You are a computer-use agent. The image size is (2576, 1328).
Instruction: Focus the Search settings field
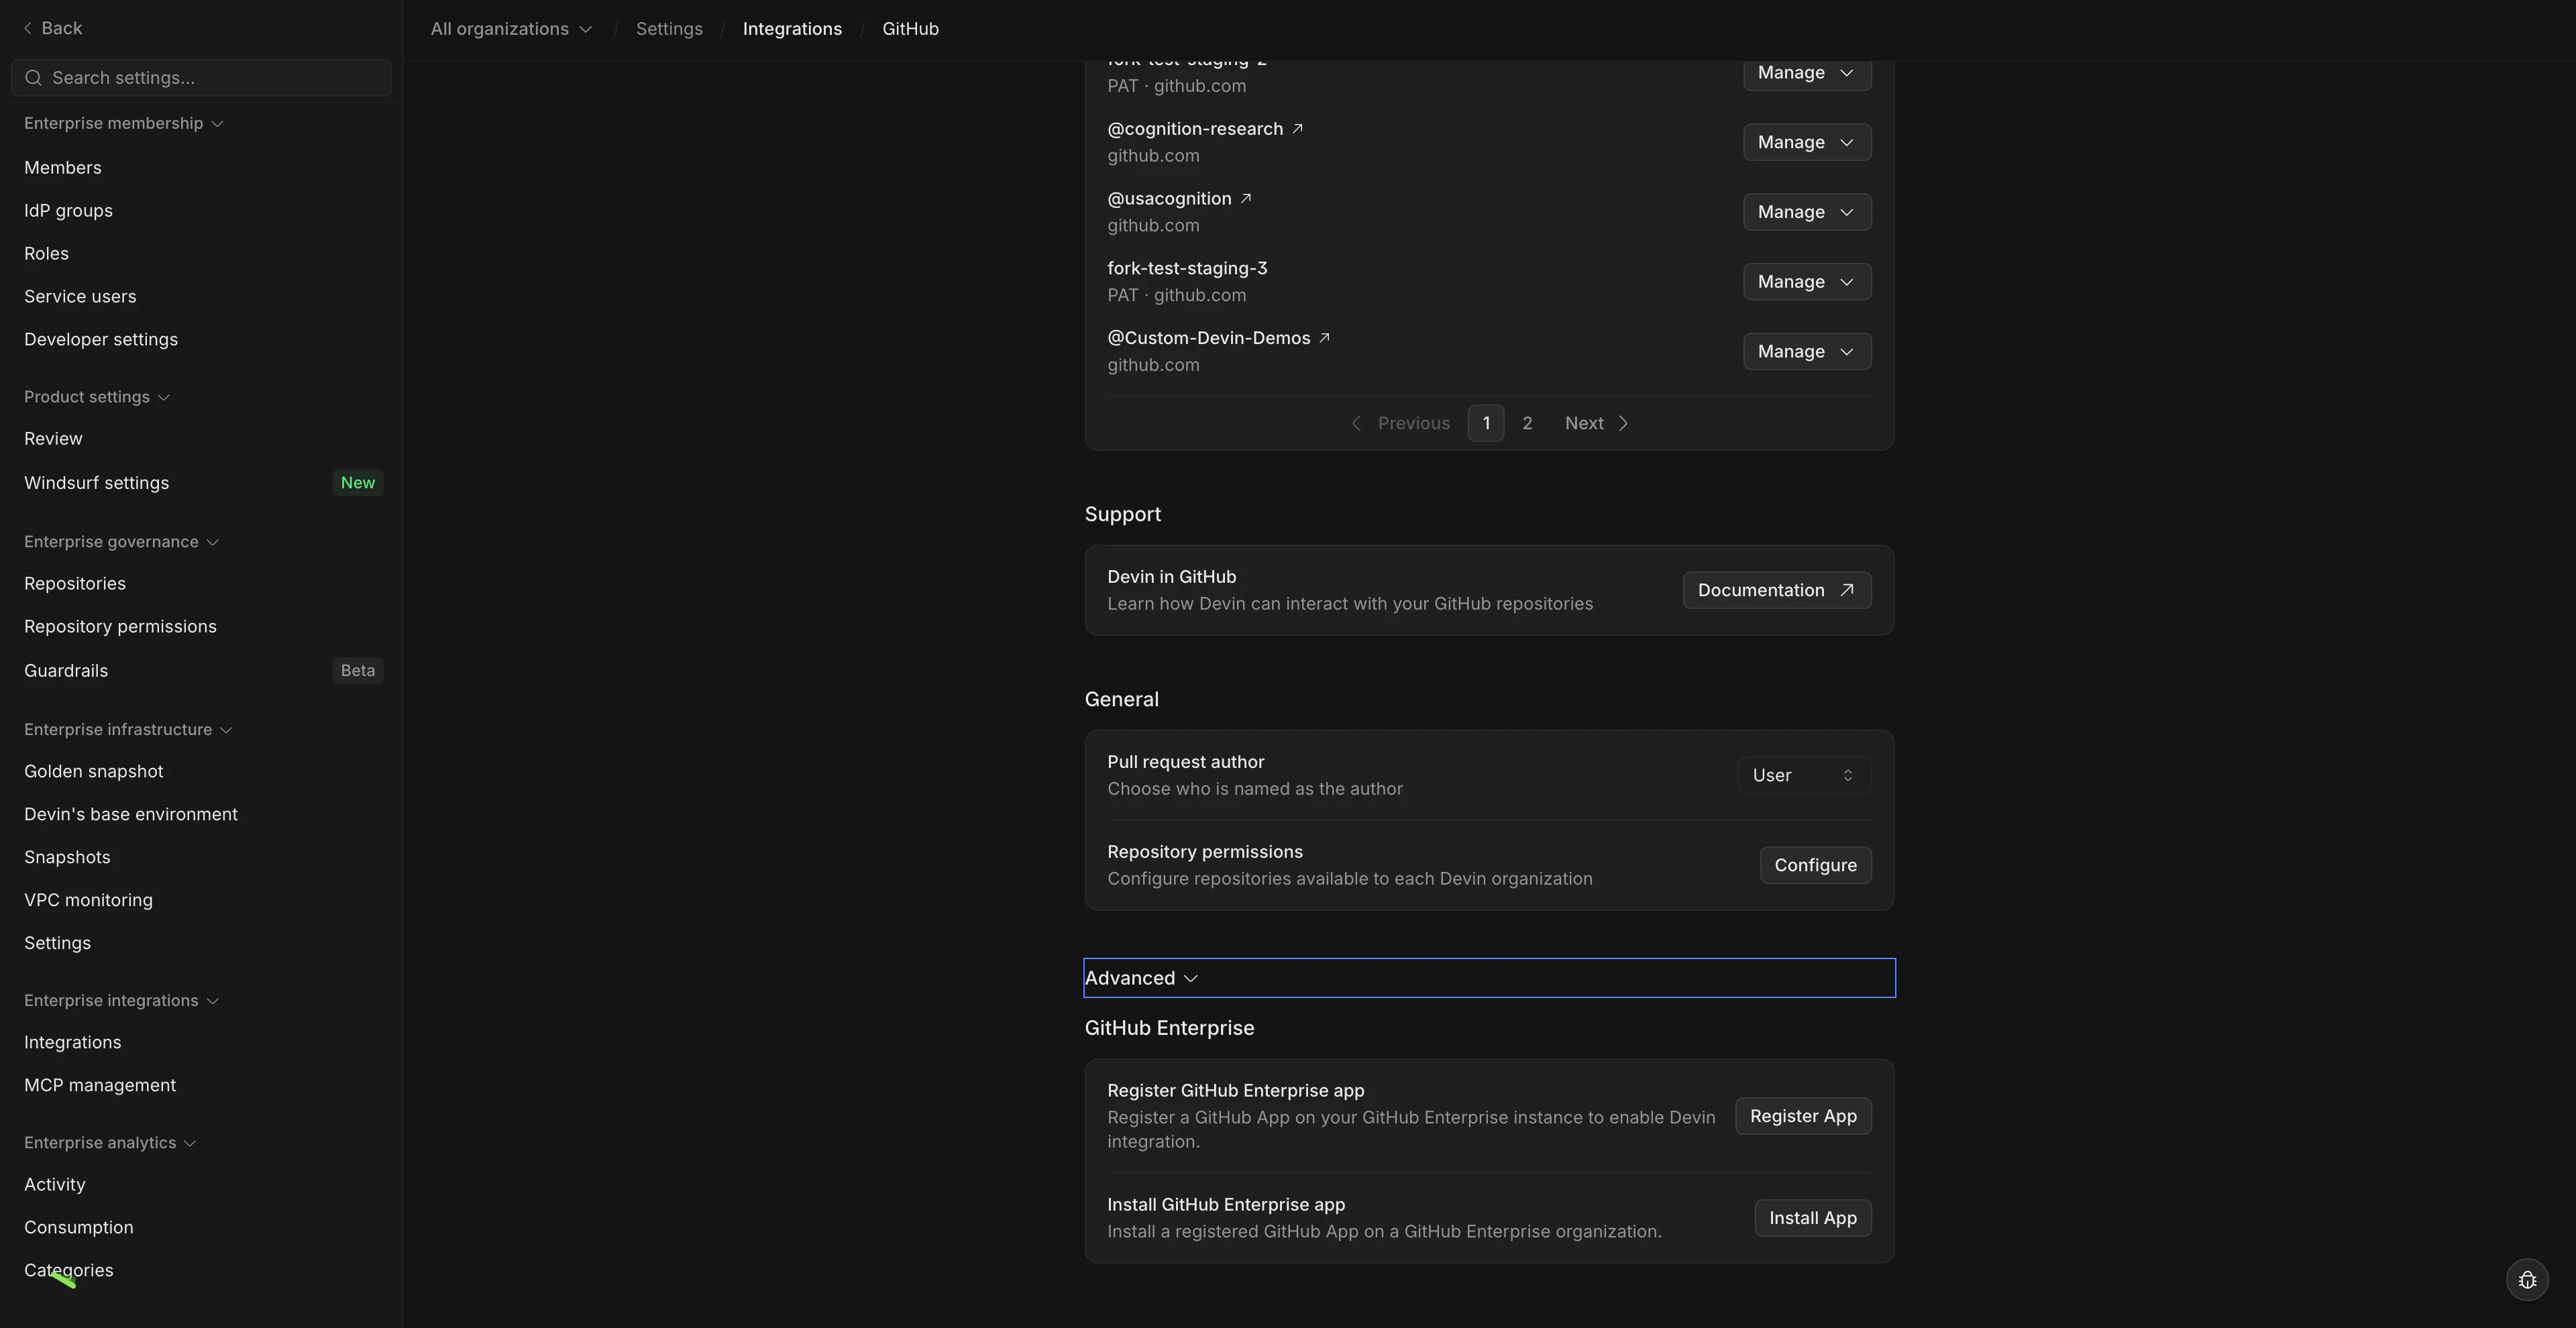pos(201,78)
